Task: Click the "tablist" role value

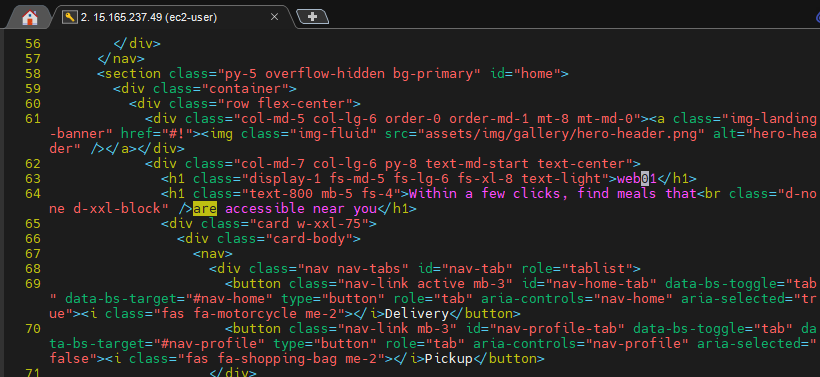Action: click(x=597, y=269)
